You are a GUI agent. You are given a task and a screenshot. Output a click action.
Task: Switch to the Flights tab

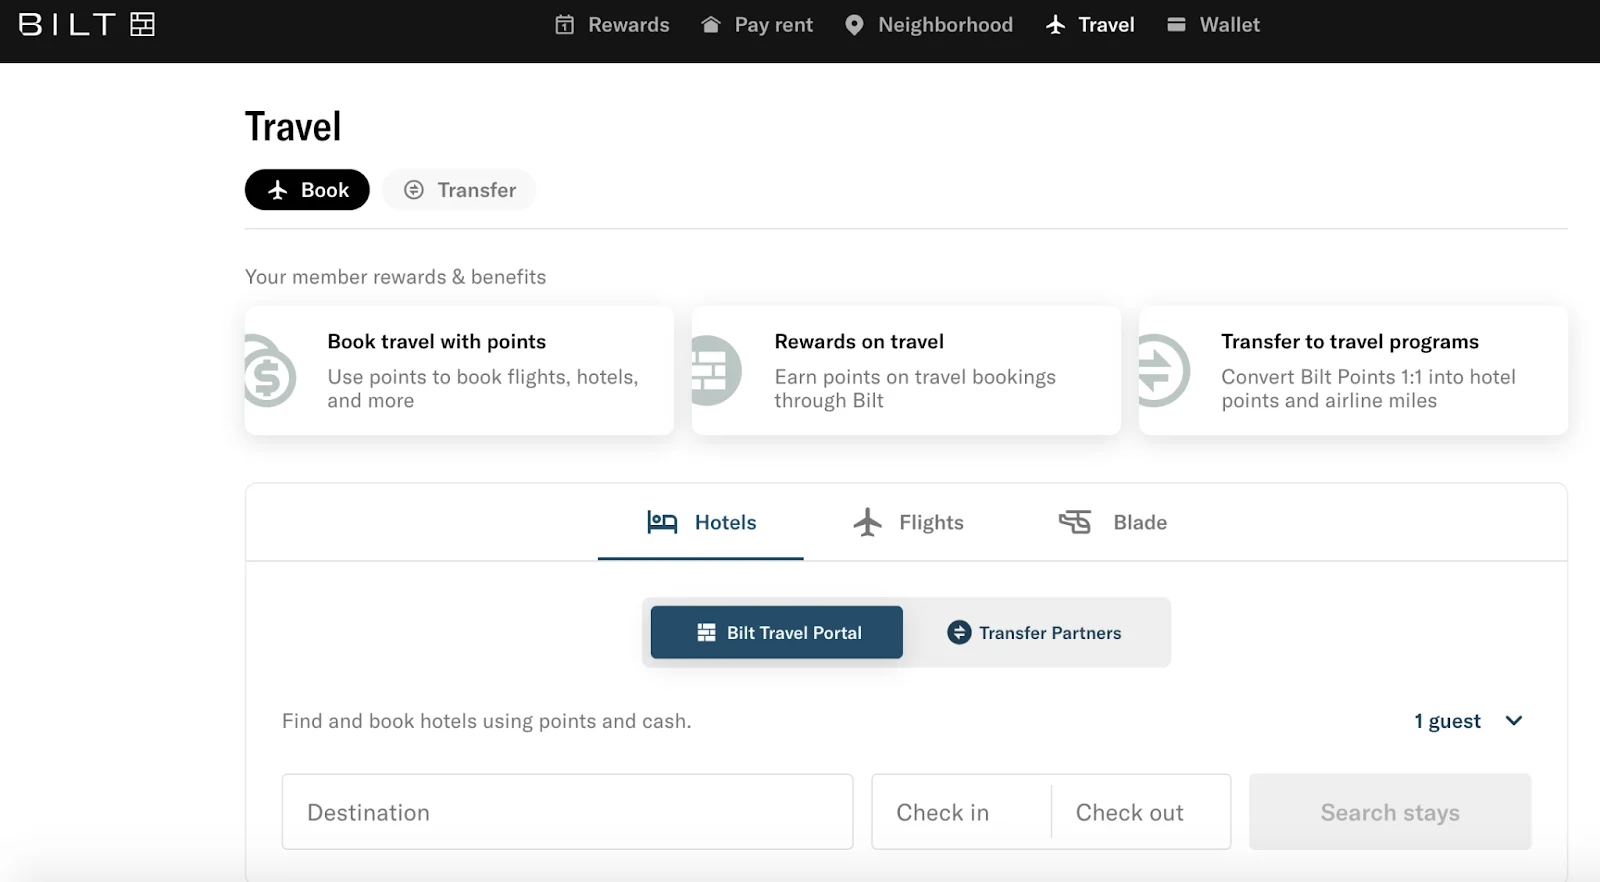[908, 522]
